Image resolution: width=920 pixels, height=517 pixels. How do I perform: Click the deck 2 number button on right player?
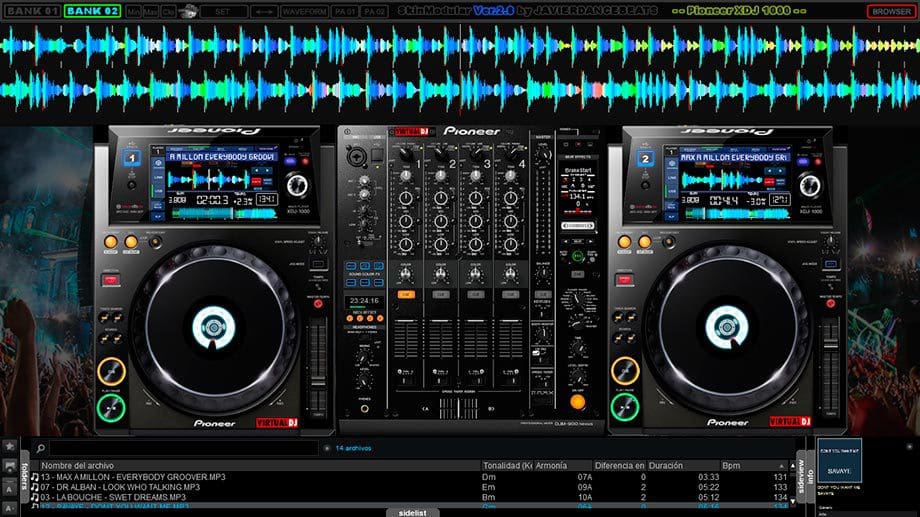645,158
